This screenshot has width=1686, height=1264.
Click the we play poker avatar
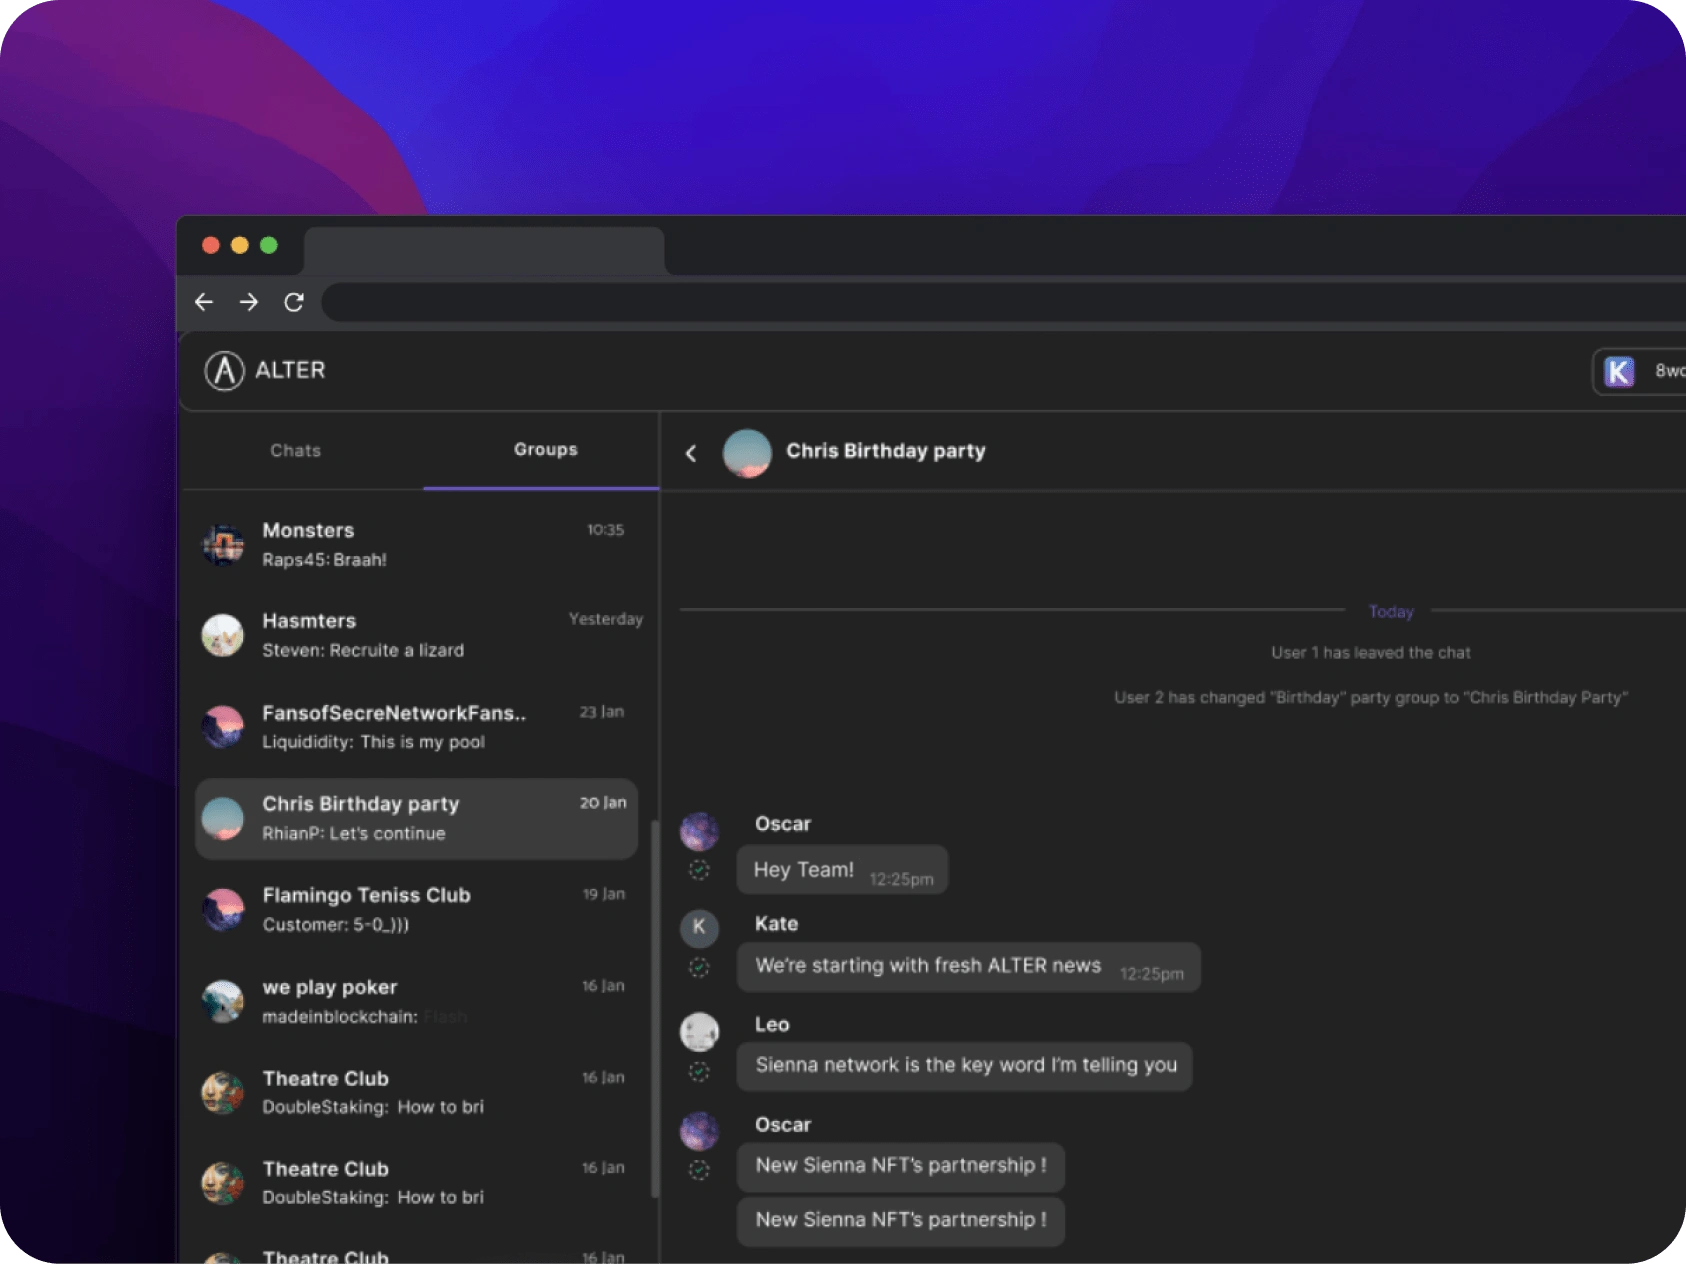[223, 1001]
